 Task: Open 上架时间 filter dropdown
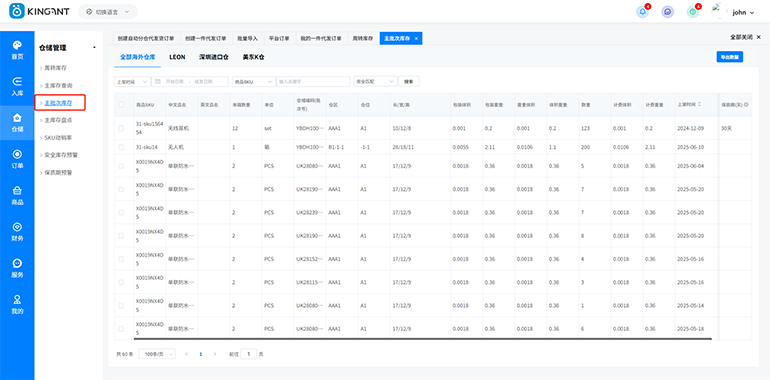point(132,81)
